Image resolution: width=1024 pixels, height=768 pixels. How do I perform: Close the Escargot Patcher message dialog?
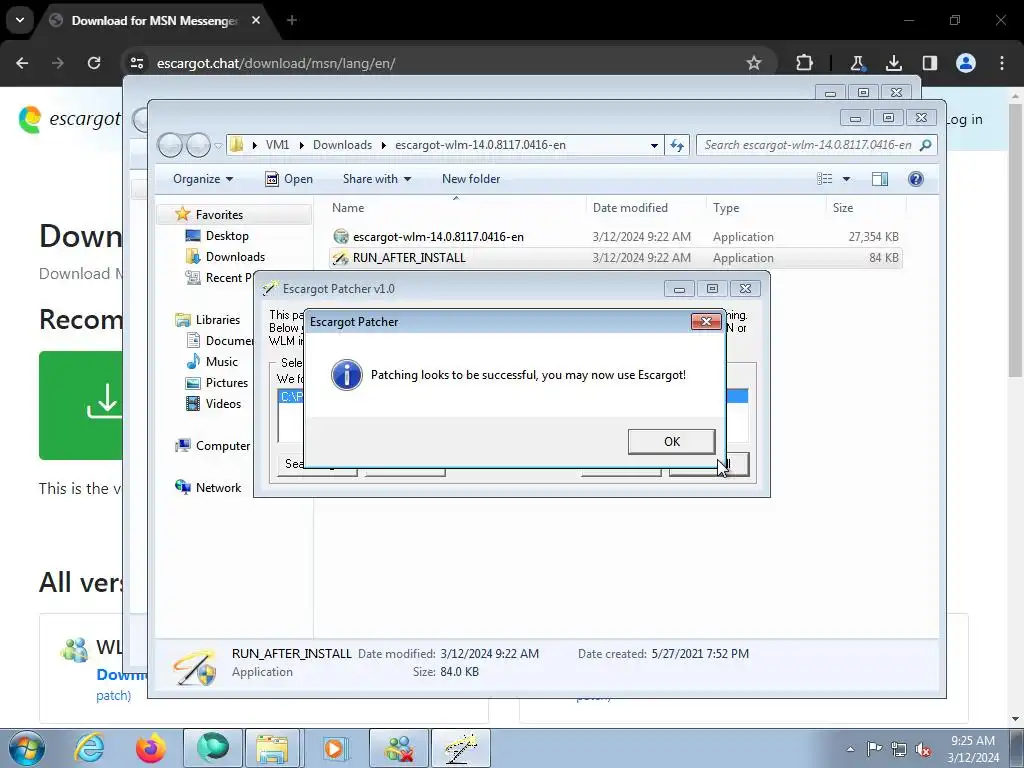(x=706, y=321)
